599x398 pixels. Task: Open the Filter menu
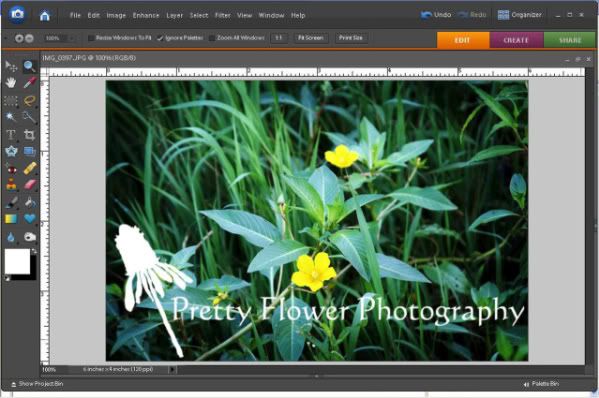(222, 15)
